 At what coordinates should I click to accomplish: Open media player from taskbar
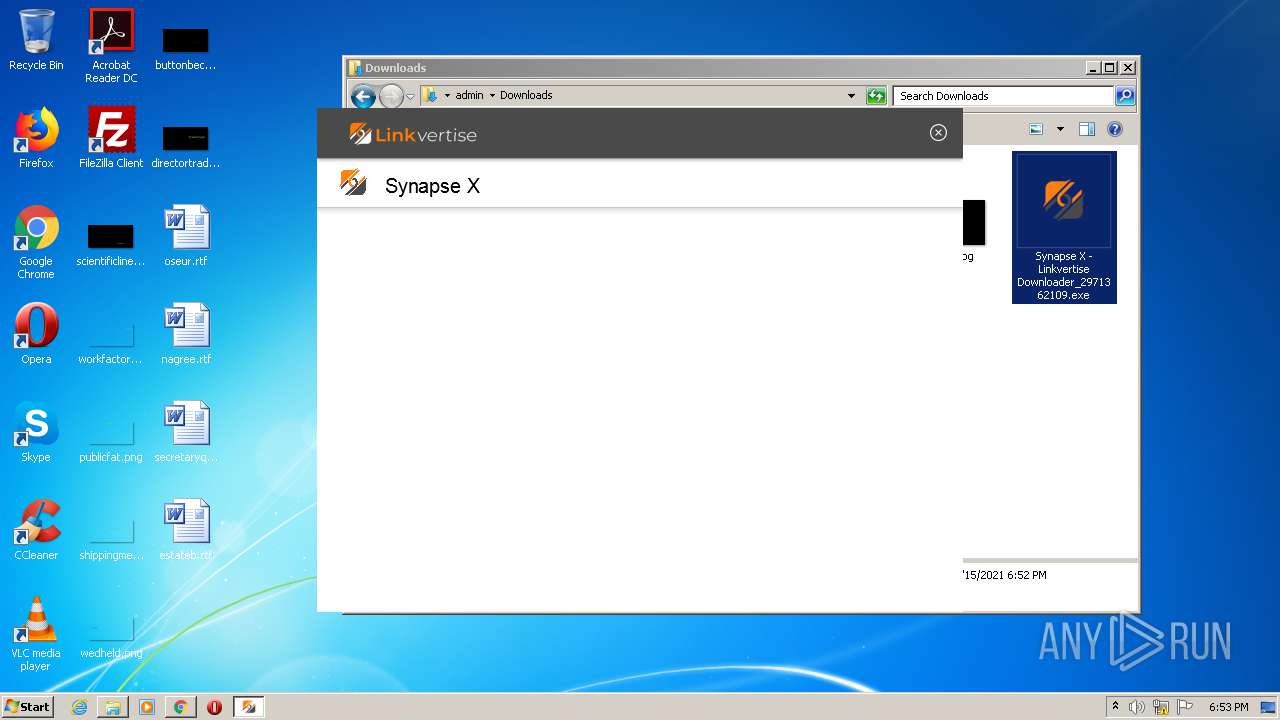pyautogui.click(x=147, y=707)
